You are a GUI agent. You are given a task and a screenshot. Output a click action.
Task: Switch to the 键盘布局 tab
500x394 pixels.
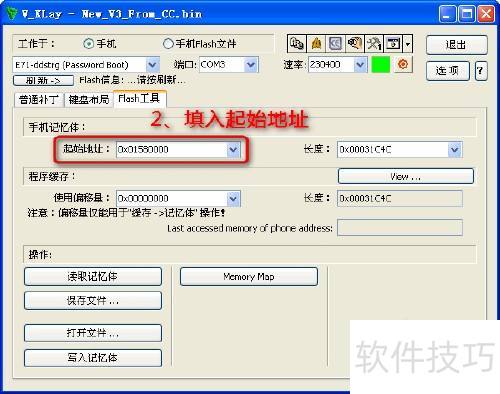(x=89, y=100)
